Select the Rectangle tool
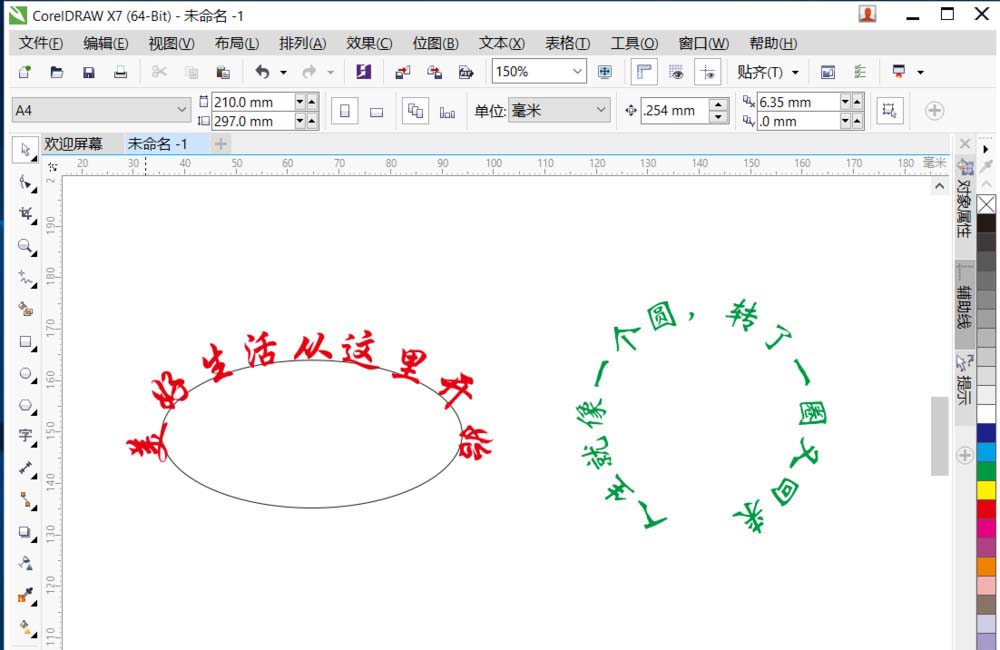 pos(25,342)
